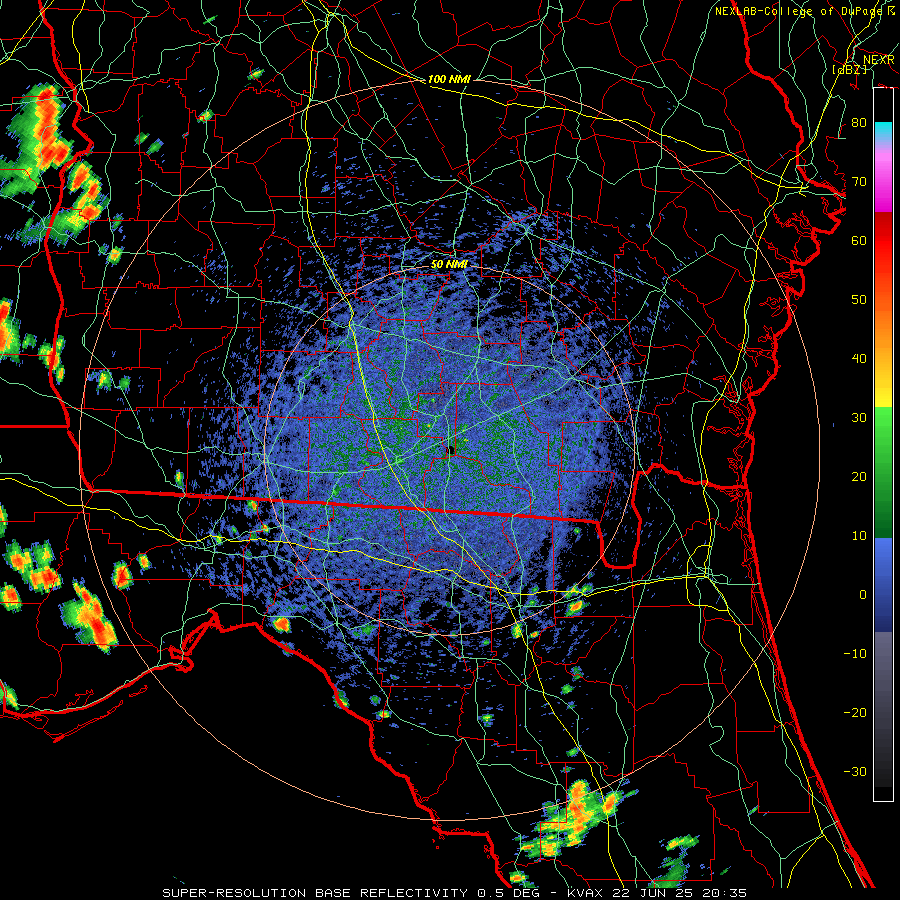Screen dimensions: 900x900
Task: Click the NEXR label above dBZ
Action: pos(879,60)
